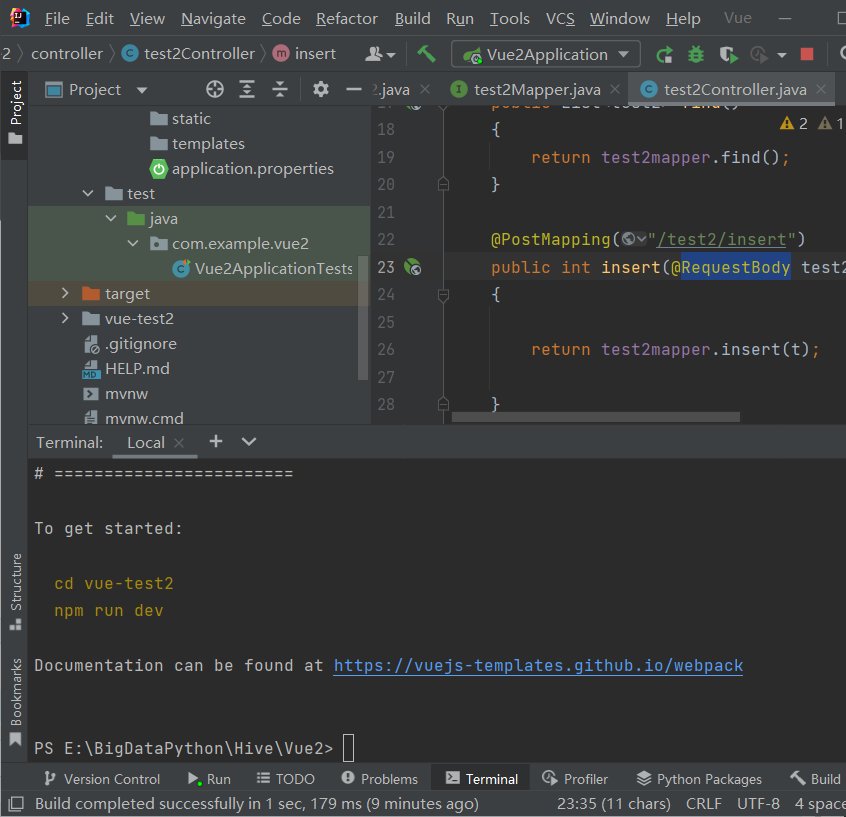The width and height of the screenshot is (846, 817).
Task: Click the Rerun Vue2Application icon
Action: coord(665,55)
